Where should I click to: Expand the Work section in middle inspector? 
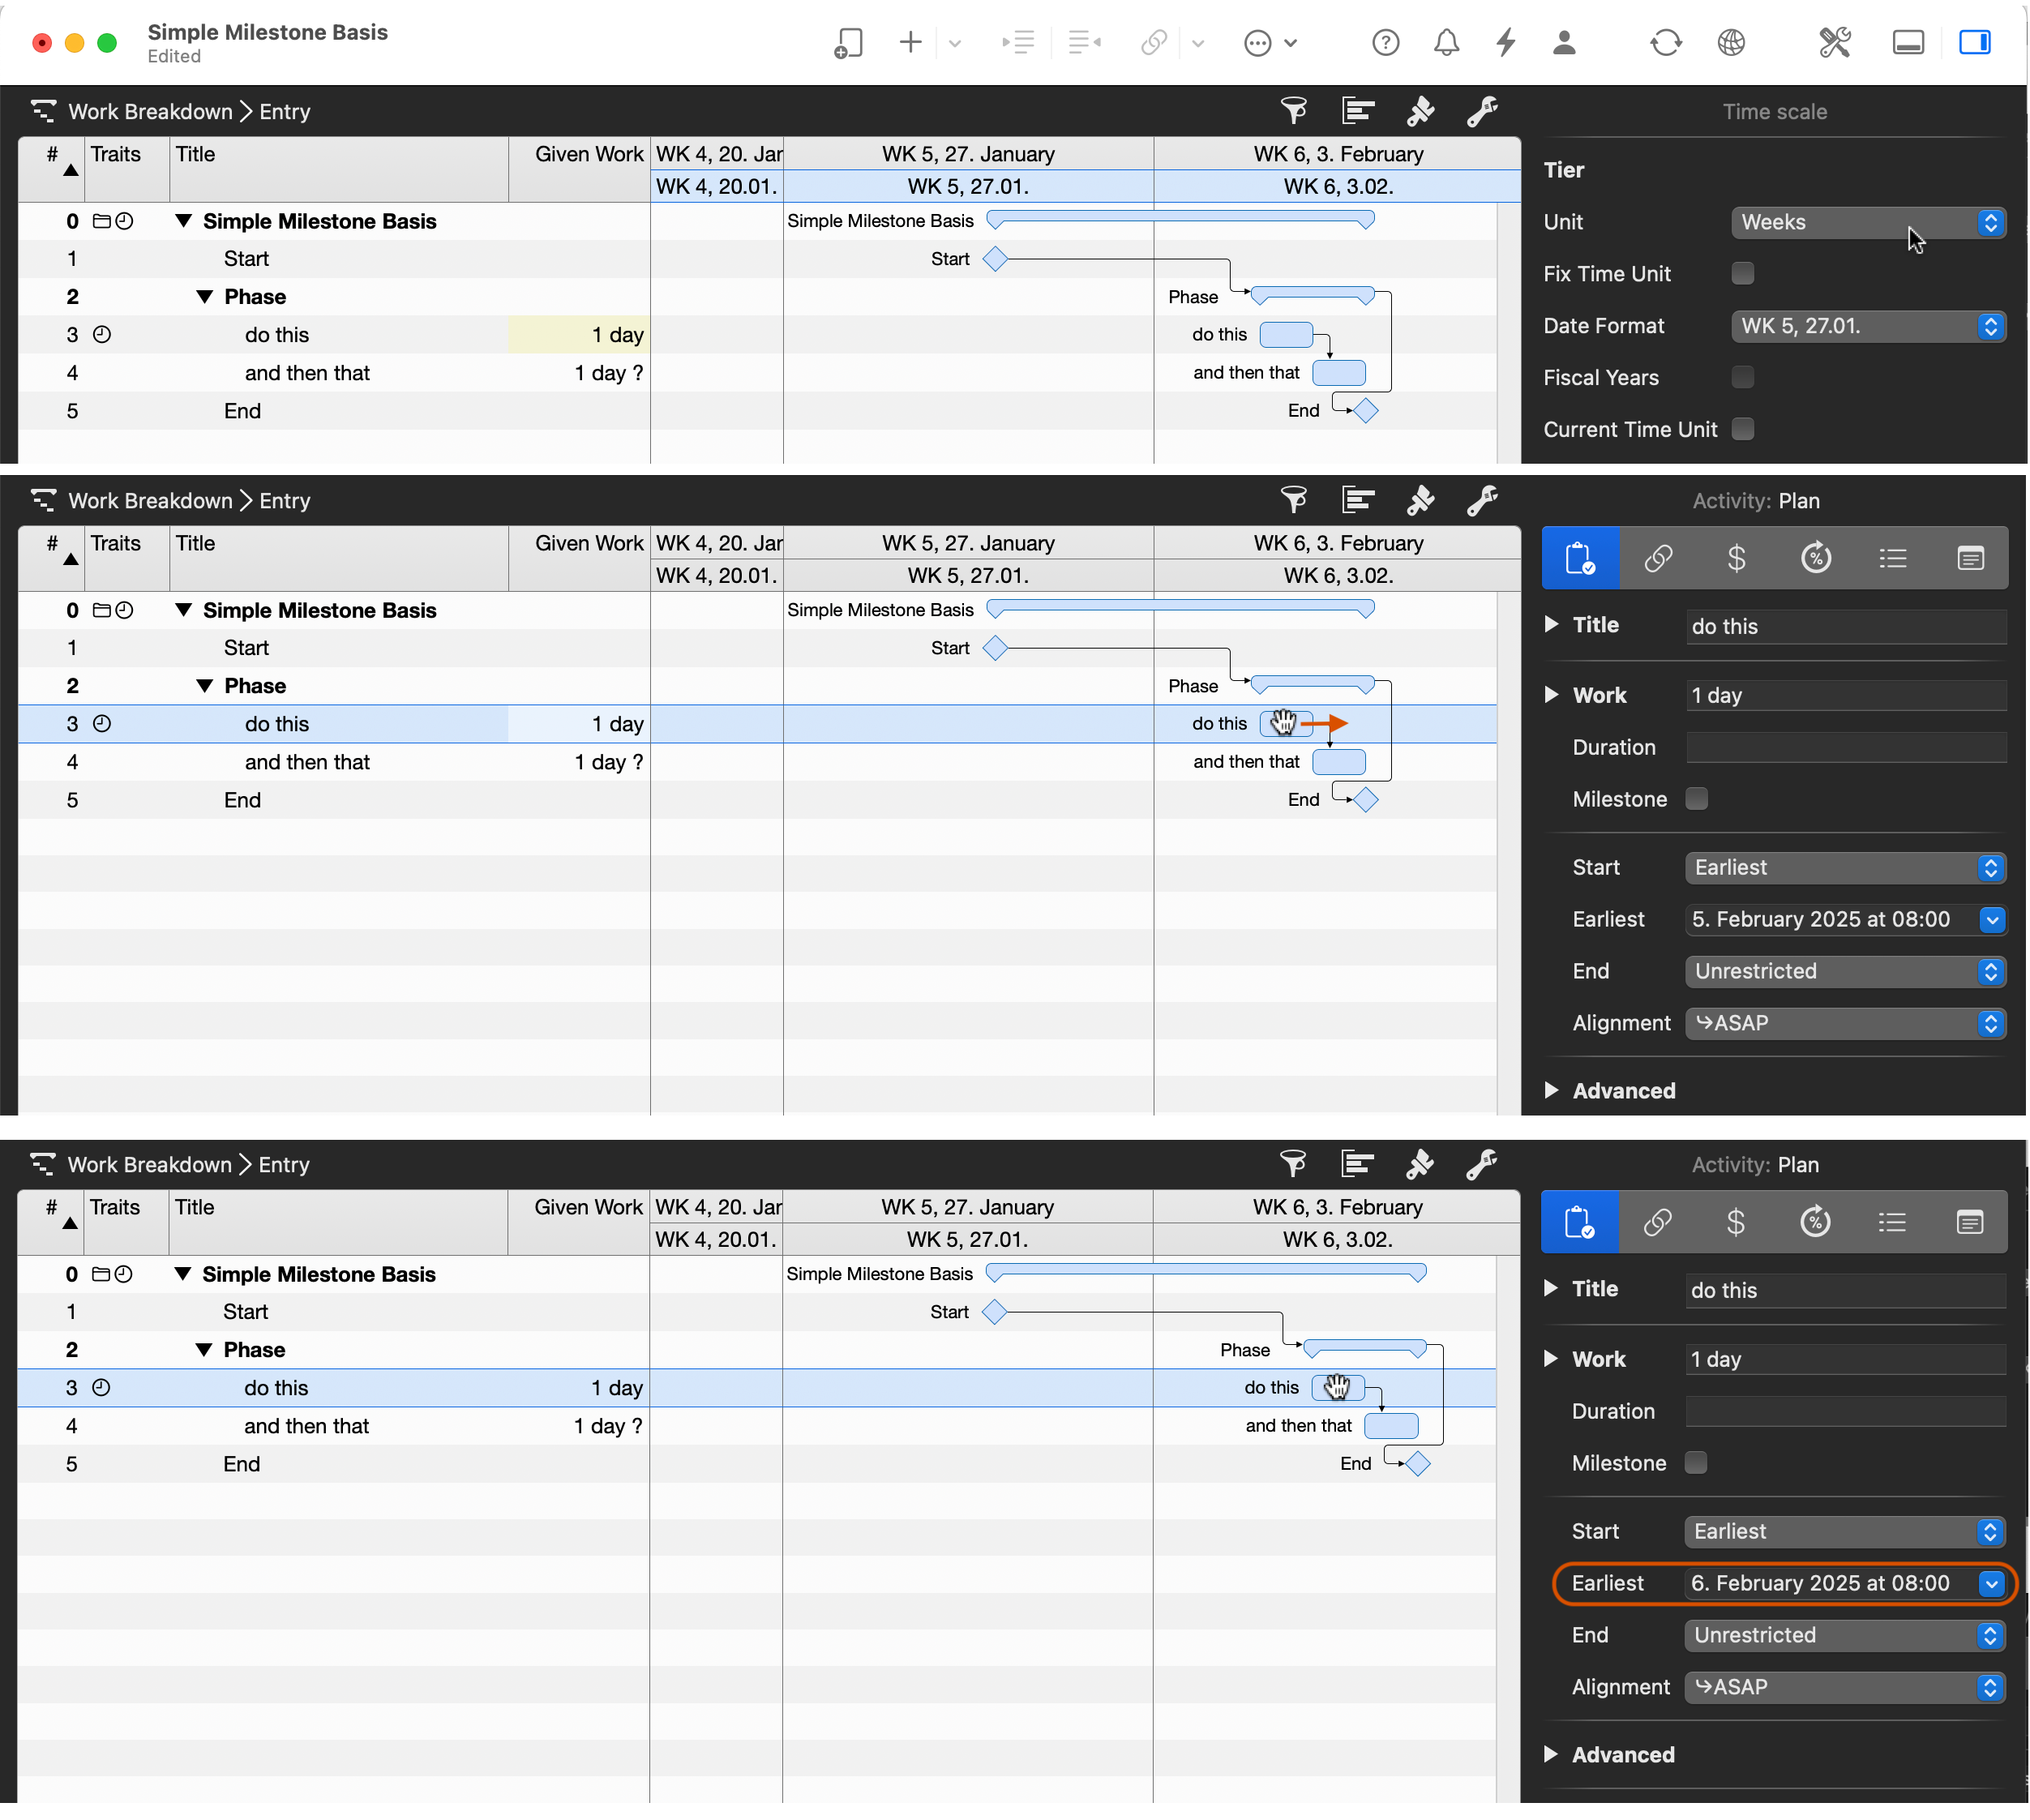tap(1551, 695)
